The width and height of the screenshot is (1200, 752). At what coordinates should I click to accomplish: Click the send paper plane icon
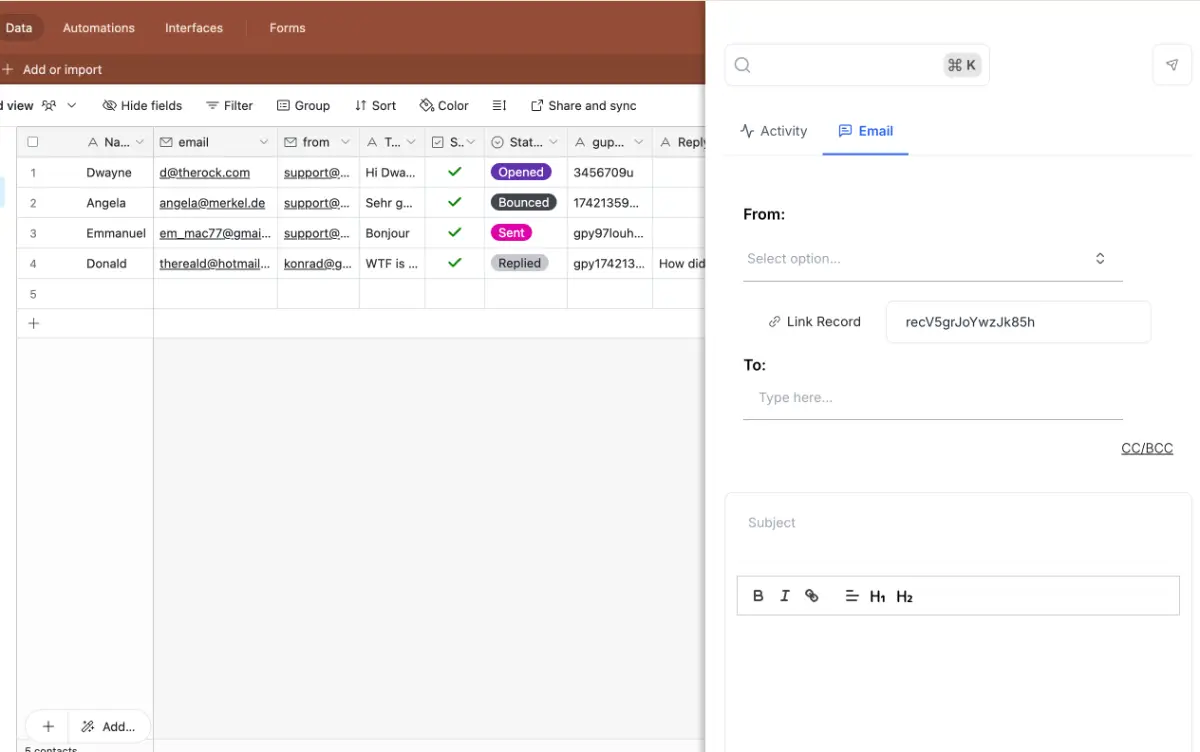1172,64
